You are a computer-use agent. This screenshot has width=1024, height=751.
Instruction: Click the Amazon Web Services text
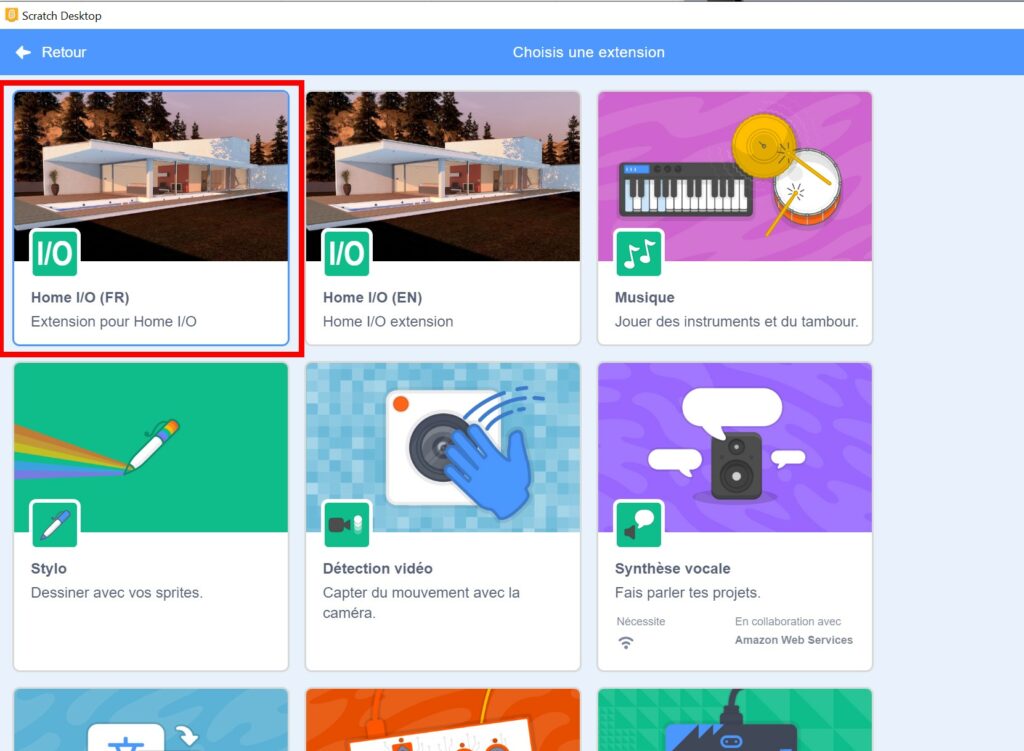pyautogui.click(x=793, y=640)
